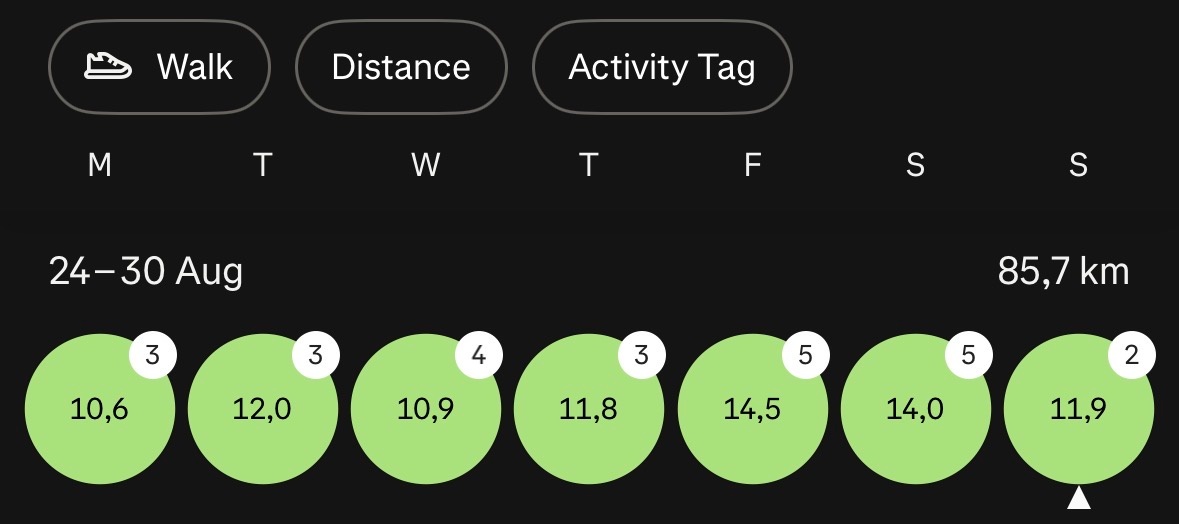Click the white selection triangle under Sunday
The width and height of the screenshot is (1179, 524).
[1079, 498]
